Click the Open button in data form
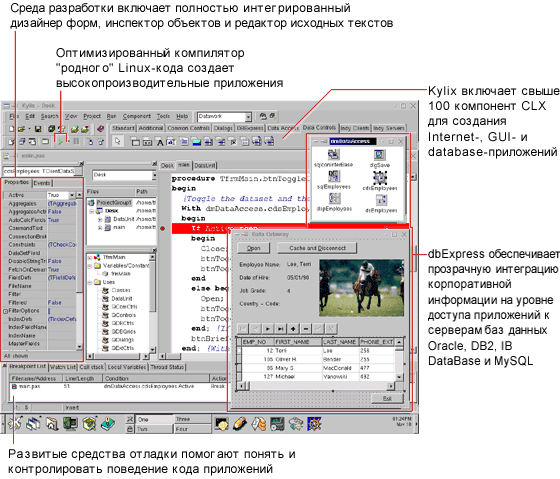560x479 pixels. (254, 248)
